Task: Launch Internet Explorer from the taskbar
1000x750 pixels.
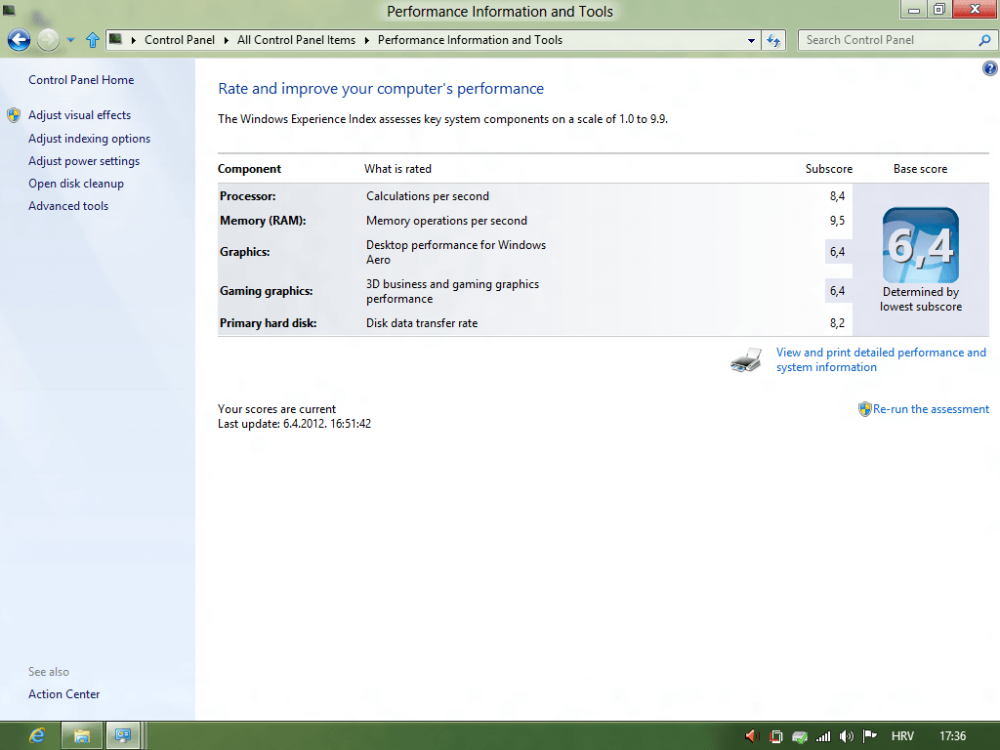Action: [37, 736]
